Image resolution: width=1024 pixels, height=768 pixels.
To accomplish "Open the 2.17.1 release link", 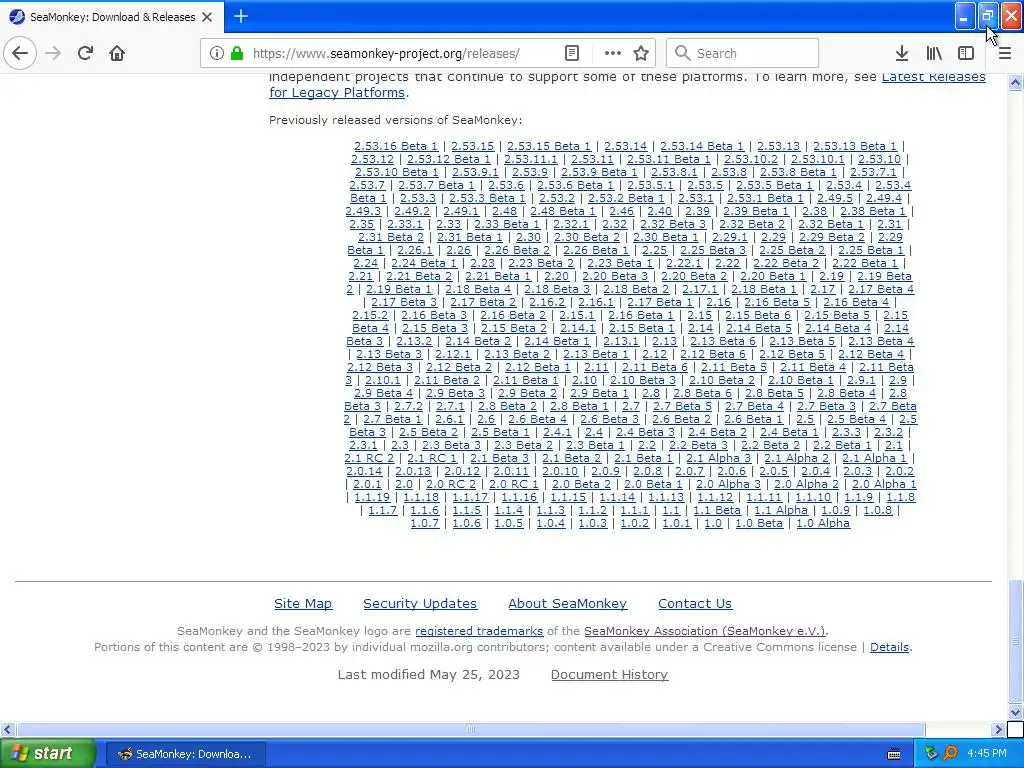I will click(x=699, y=289).
